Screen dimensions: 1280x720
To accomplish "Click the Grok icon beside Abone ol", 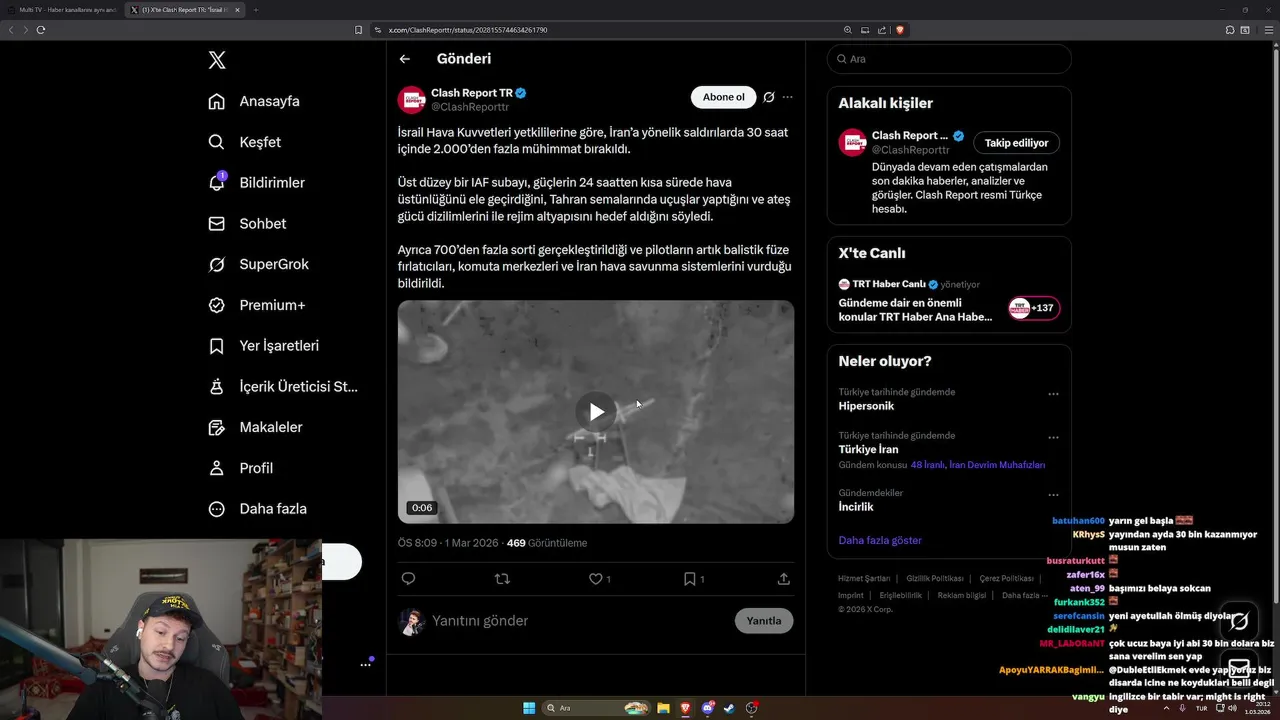I will click(769, 97).
